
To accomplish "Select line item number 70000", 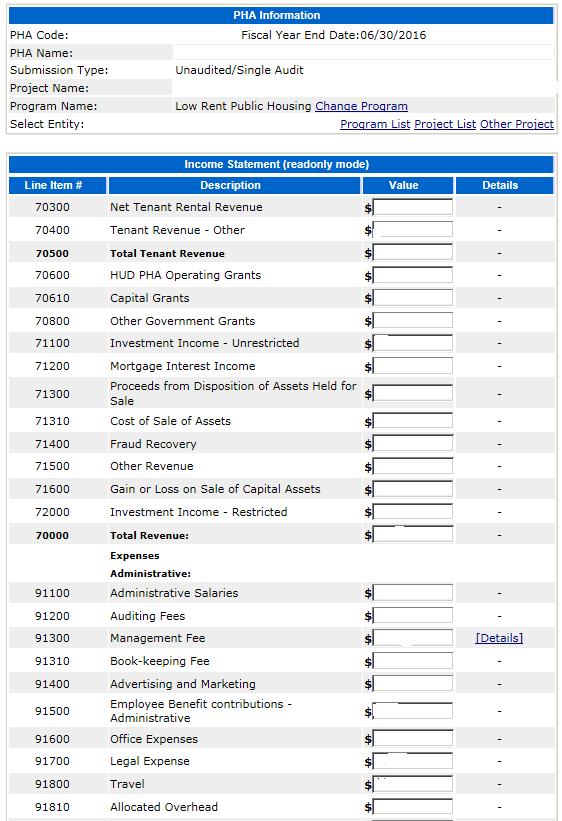I will (x=52, y=535).
